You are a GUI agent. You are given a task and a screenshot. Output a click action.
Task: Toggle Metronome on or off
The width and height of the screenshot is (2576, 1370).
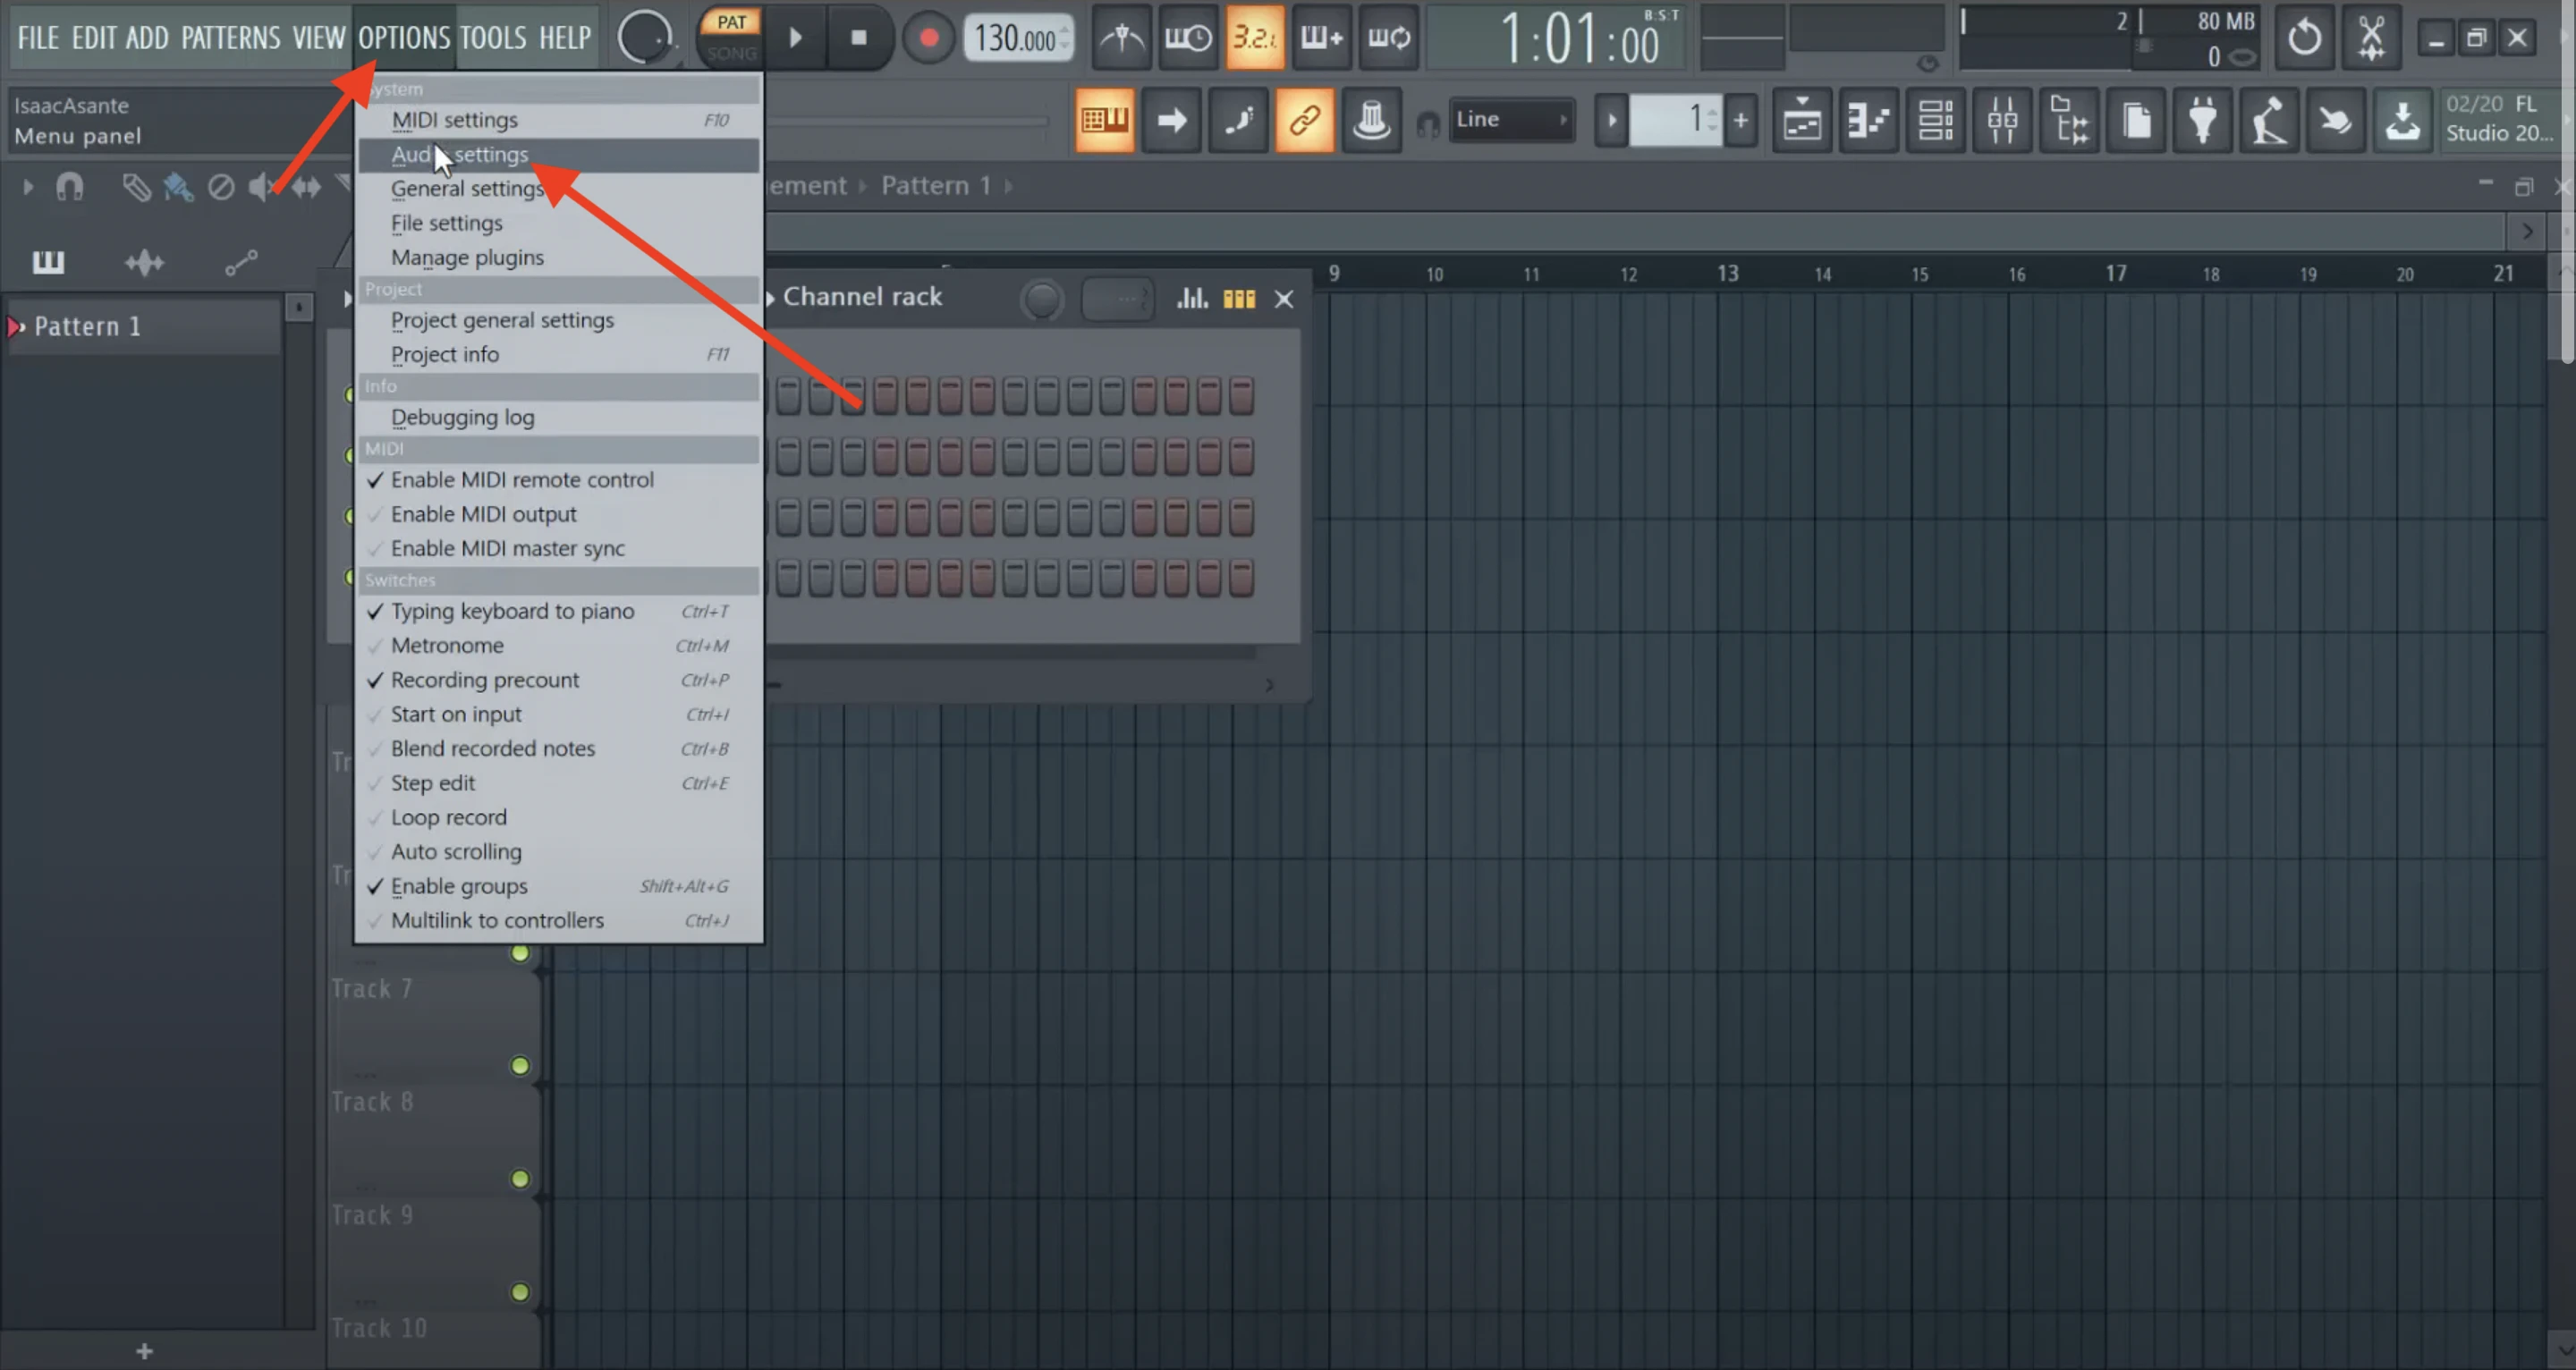tap(446, 644)
